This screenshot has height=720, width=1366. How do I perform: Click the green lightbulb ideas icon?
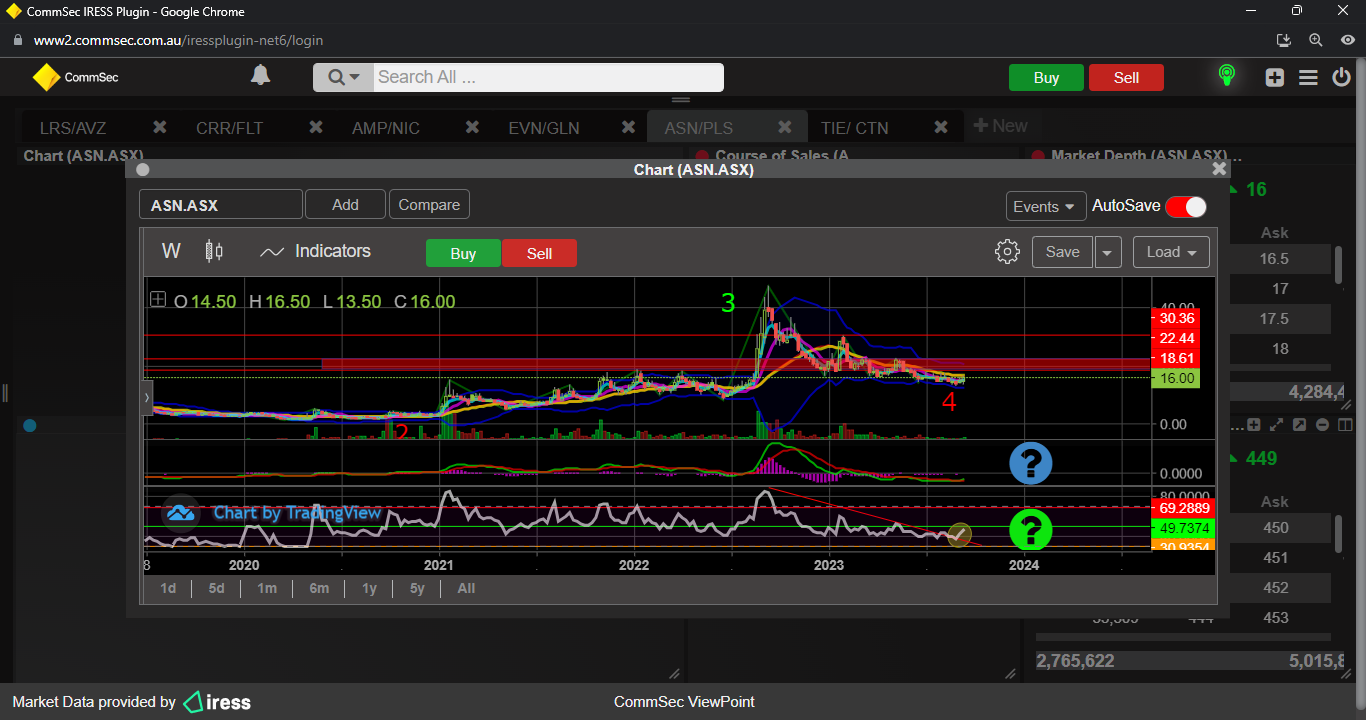click(x=1226, y=76)
